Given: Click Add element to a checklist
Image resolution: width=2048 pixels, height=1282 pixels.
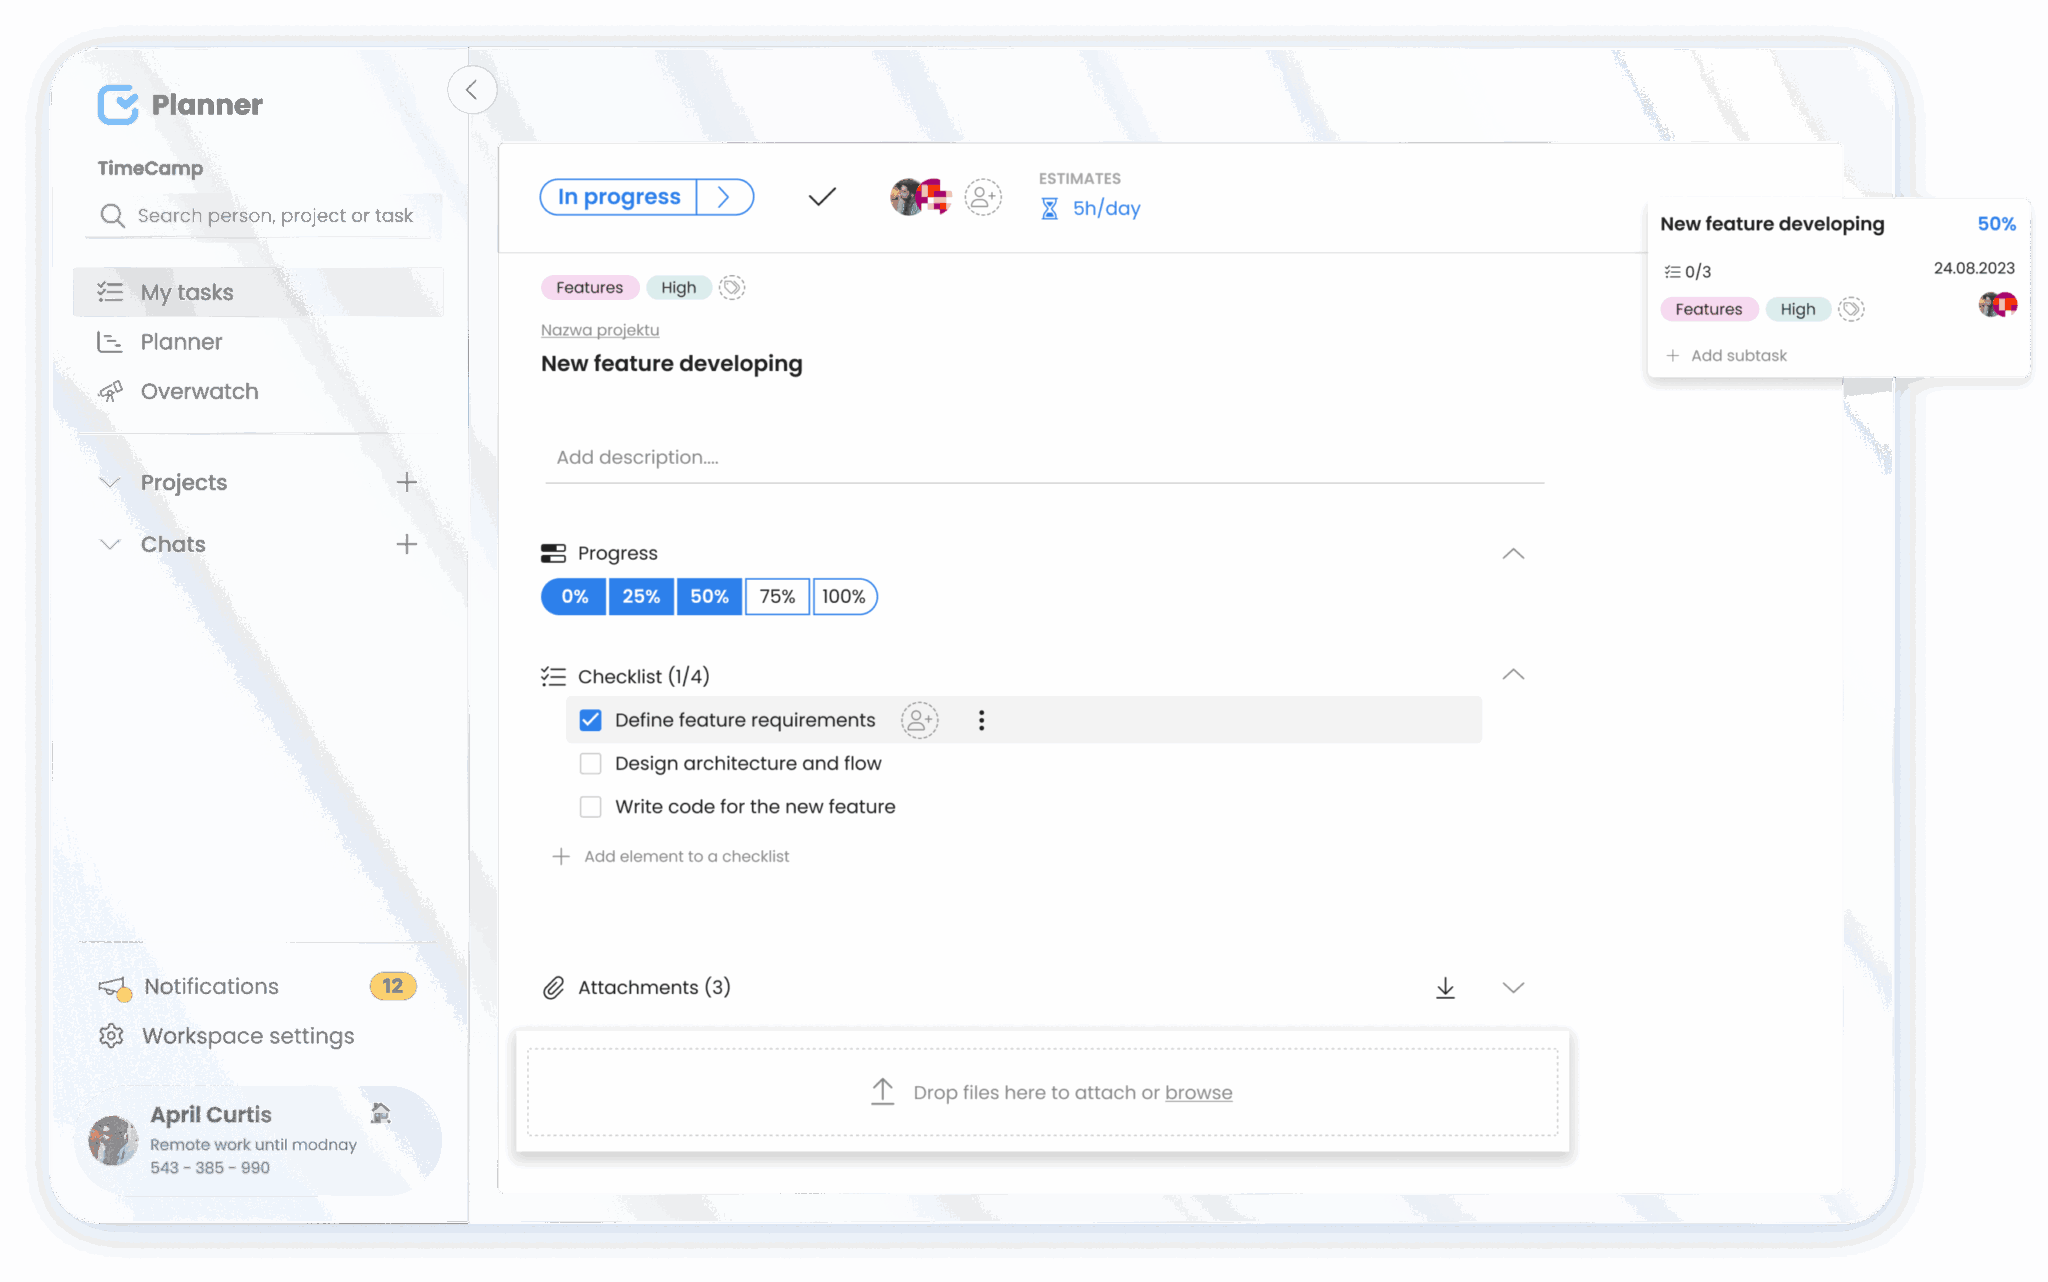Looking at the screenshot, I should [x=687, y=856].
